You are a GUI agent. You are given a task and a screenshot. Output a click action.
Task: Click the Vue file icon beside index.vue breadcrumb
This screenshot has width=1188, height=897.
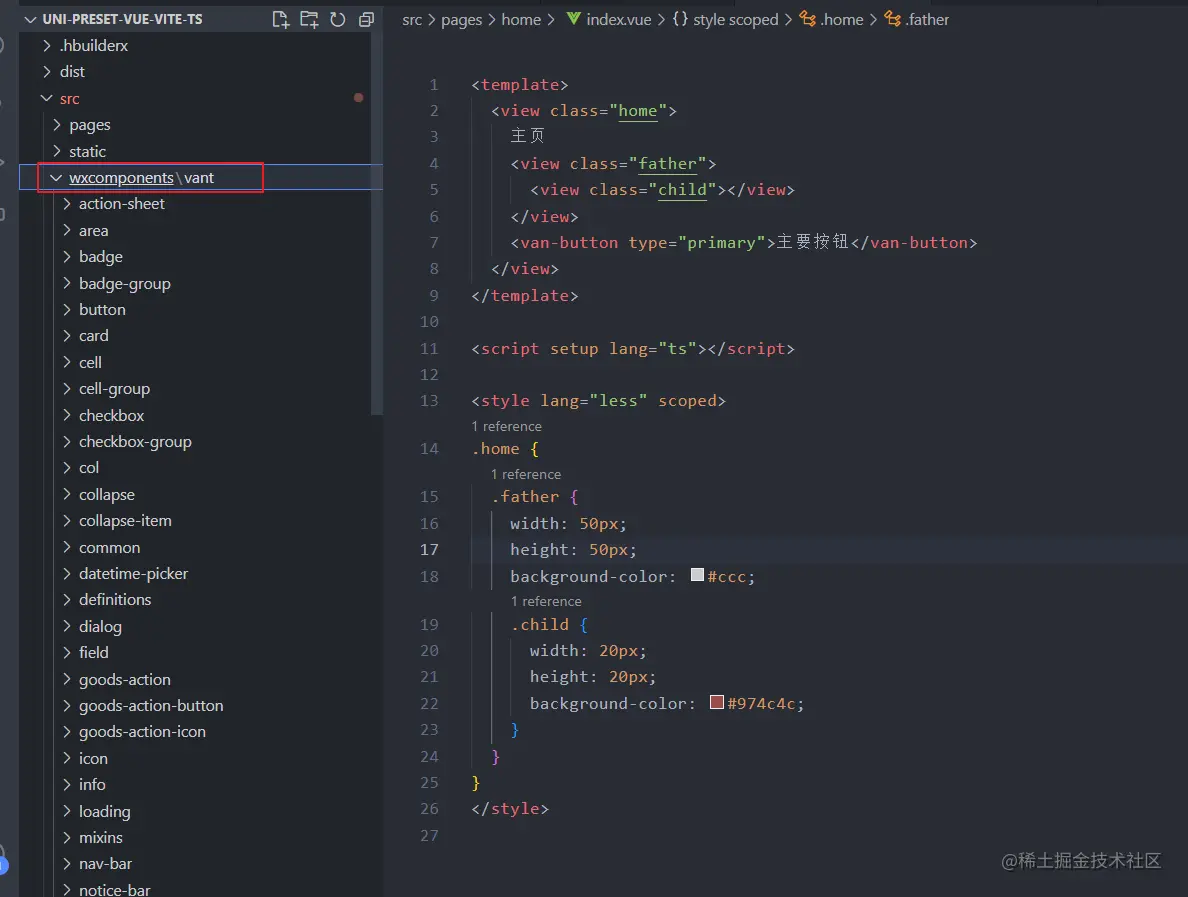574,19
